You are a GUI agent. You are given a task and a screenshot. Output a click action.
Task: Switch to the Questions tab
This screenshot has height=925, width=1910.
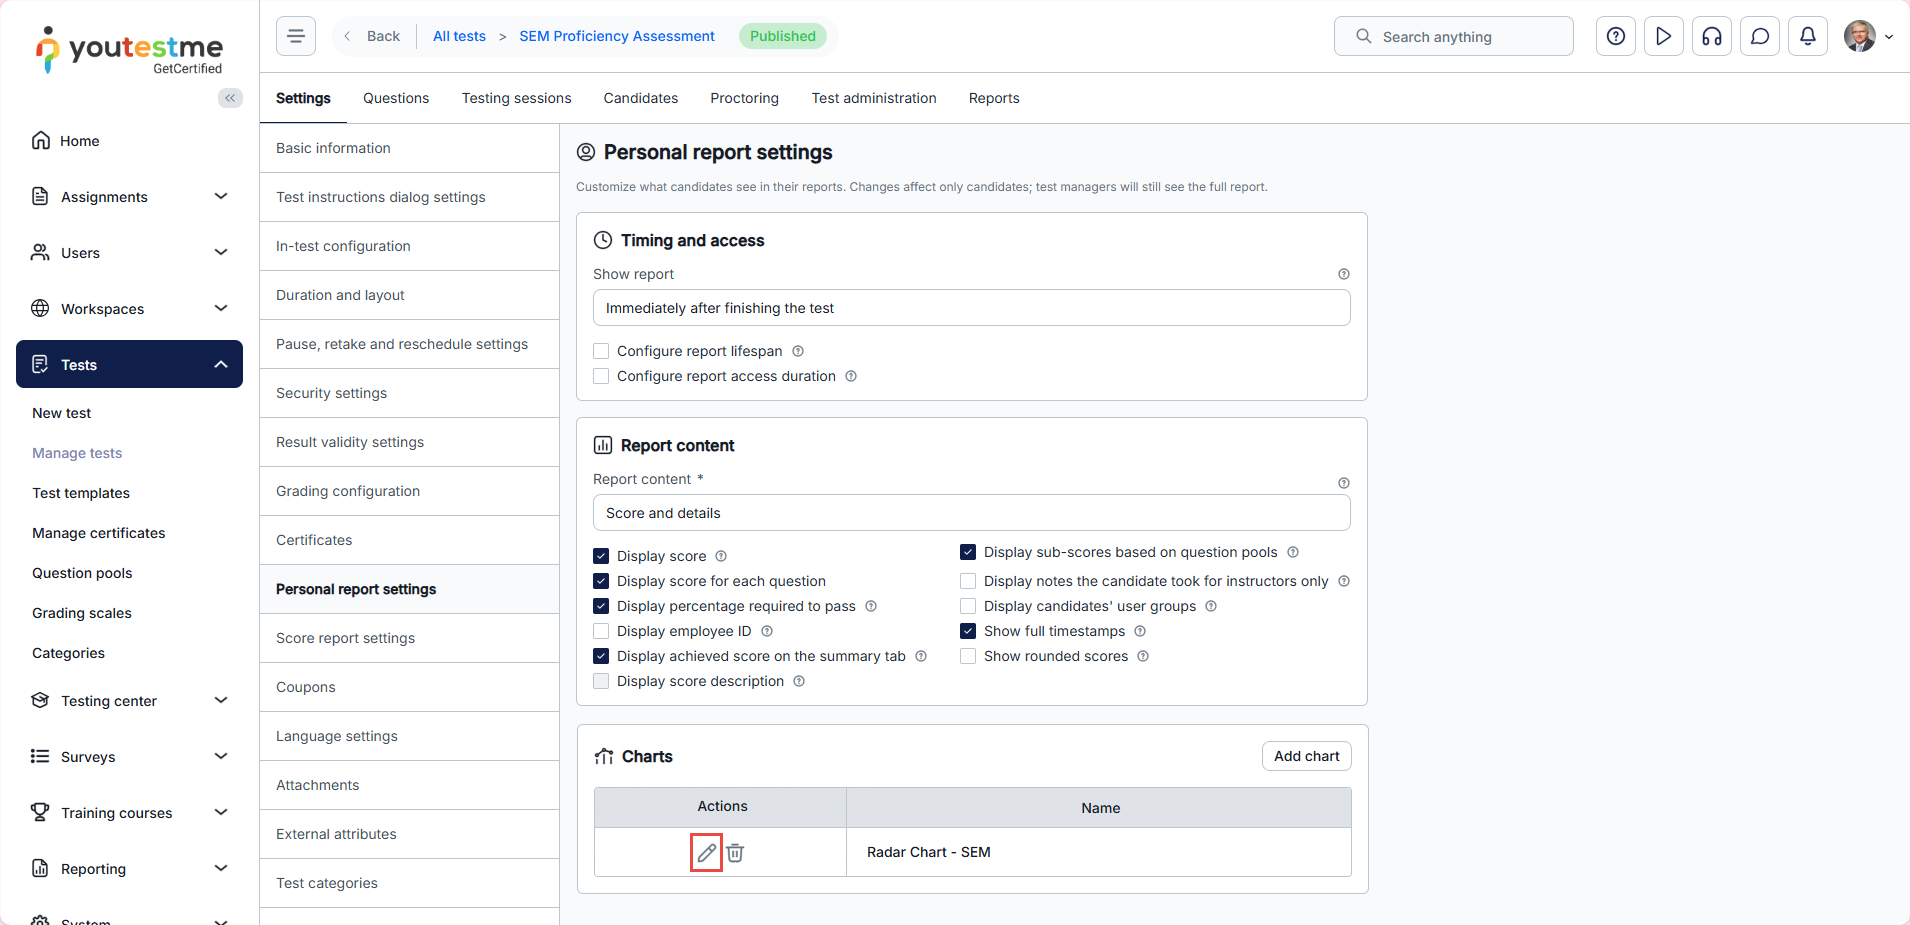396,98
